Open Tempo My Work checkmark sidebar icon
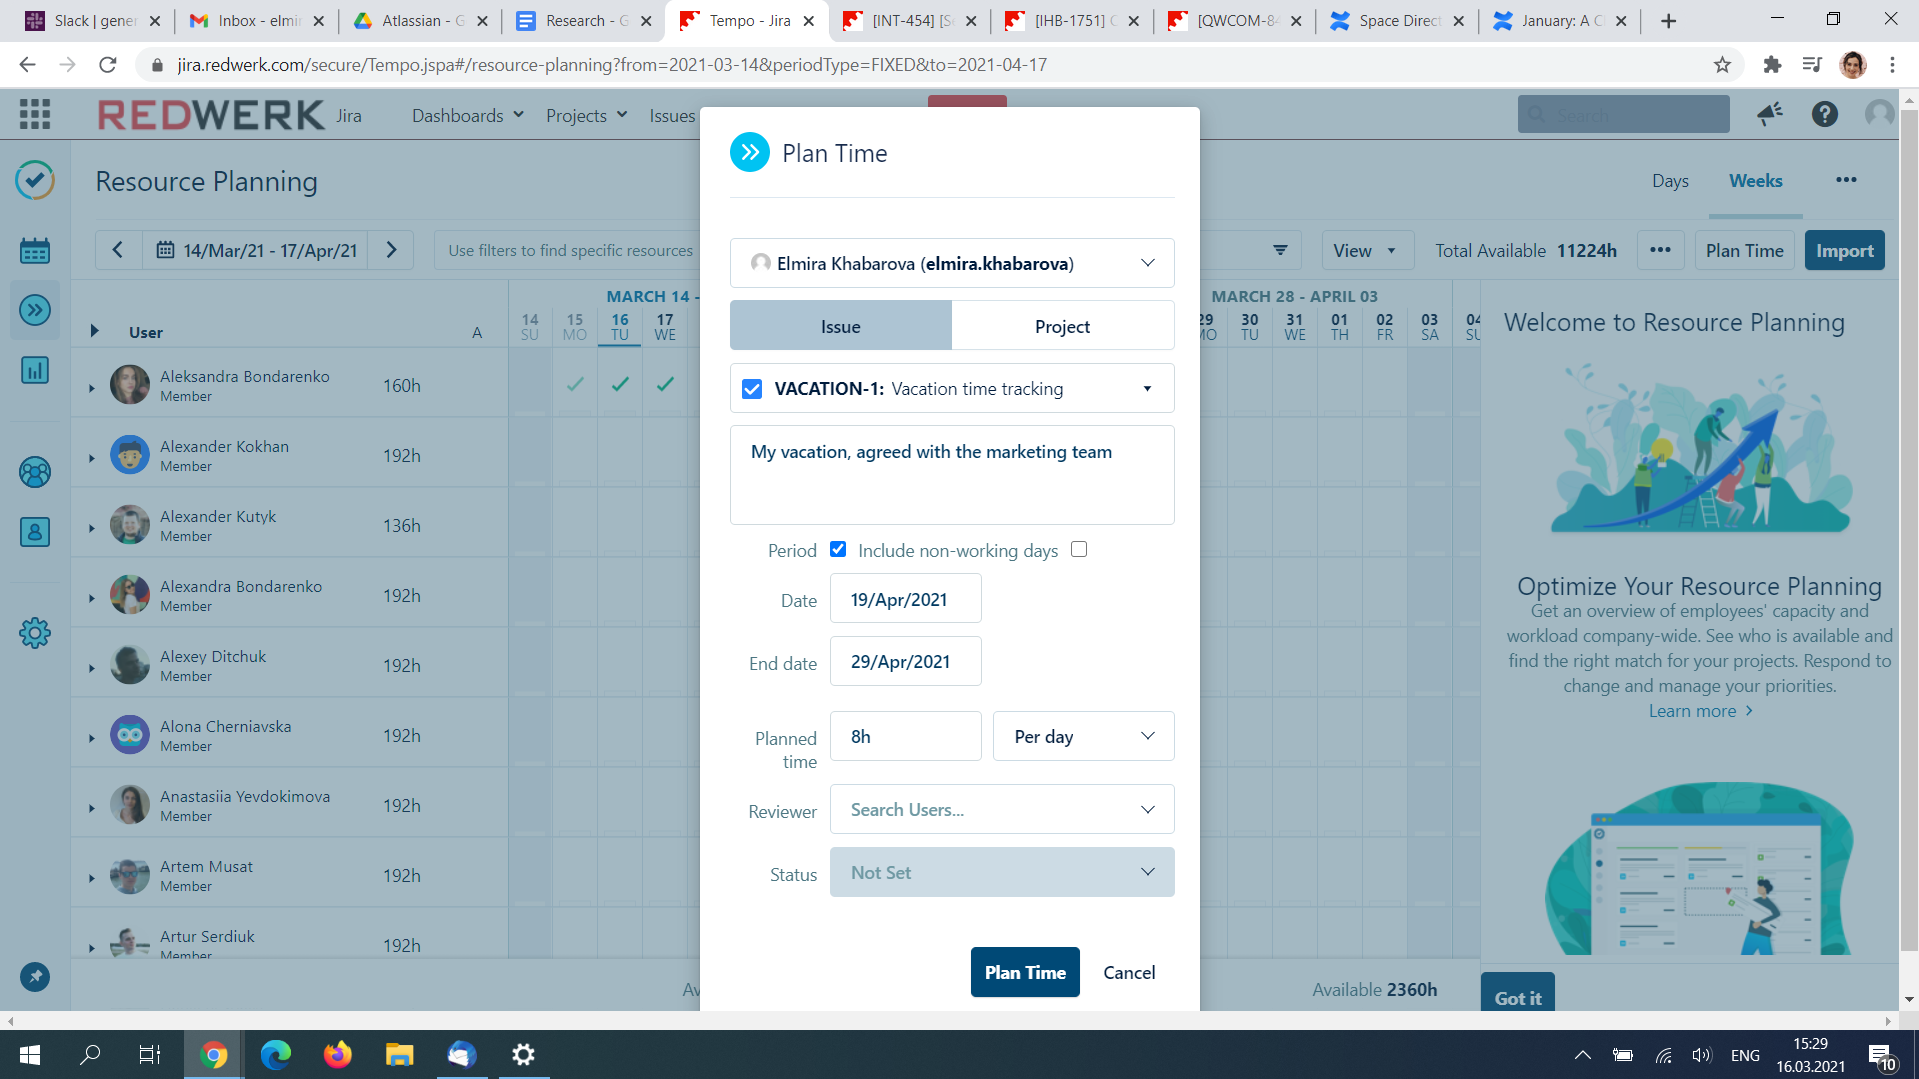 [35, 181]
